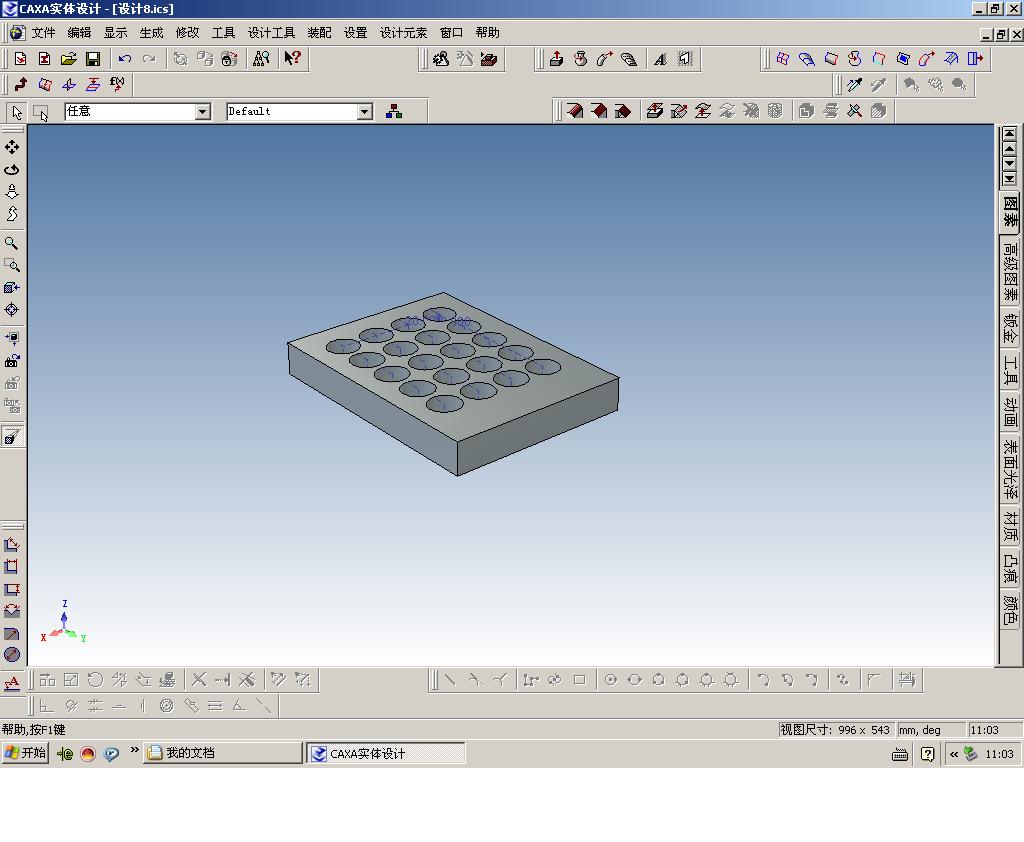Click the taskbar keyboard input icon

[900, 754]
